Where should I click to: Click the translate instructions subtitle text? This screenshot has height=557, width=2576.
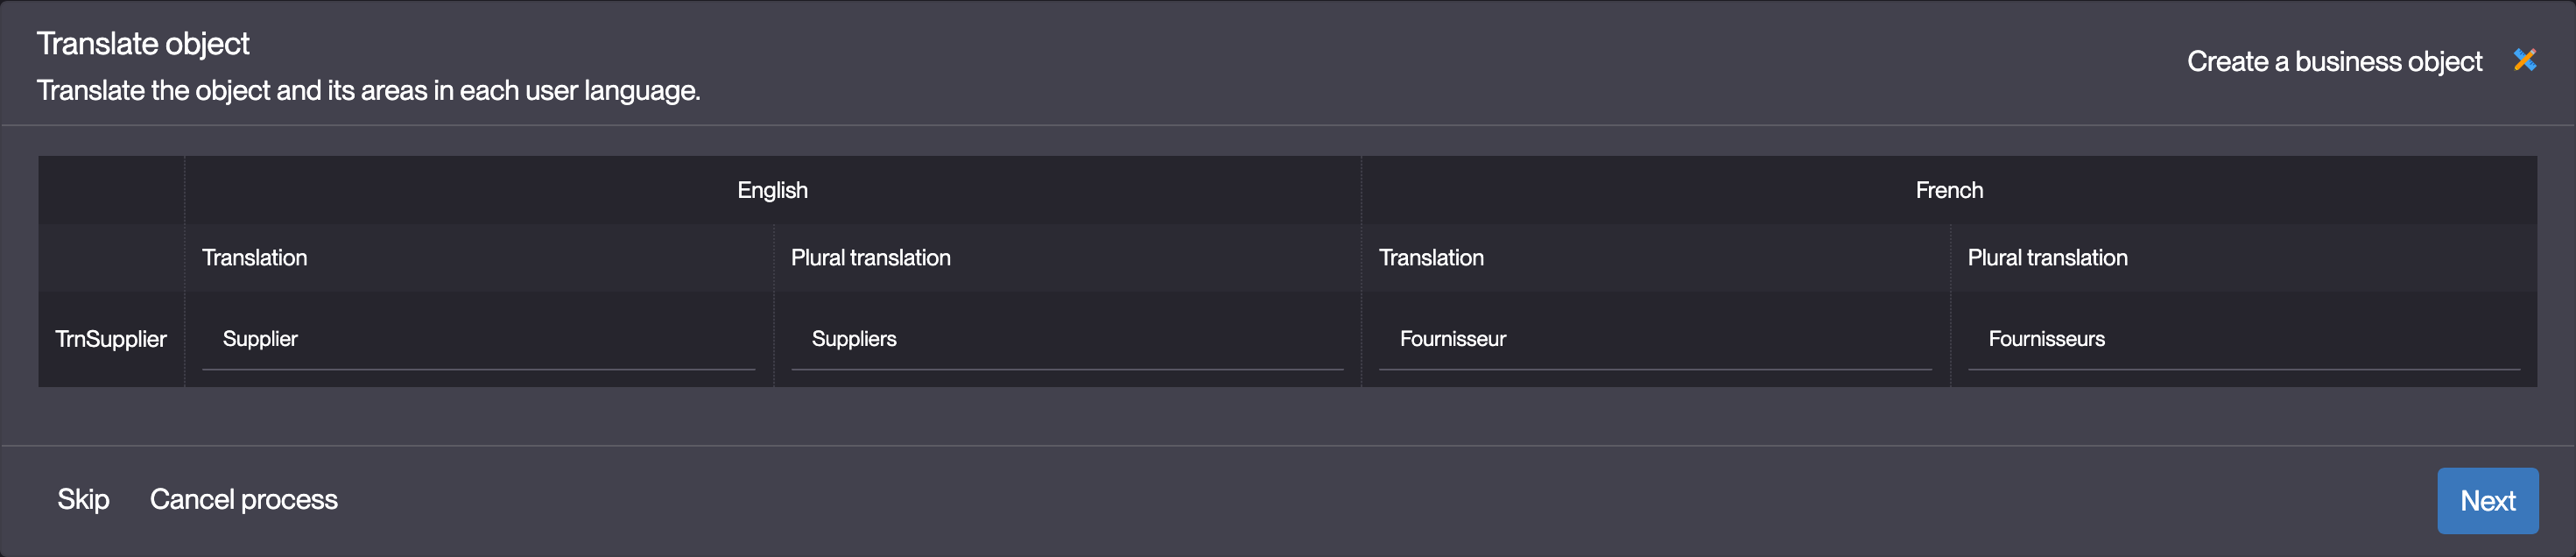coord(368,91)
